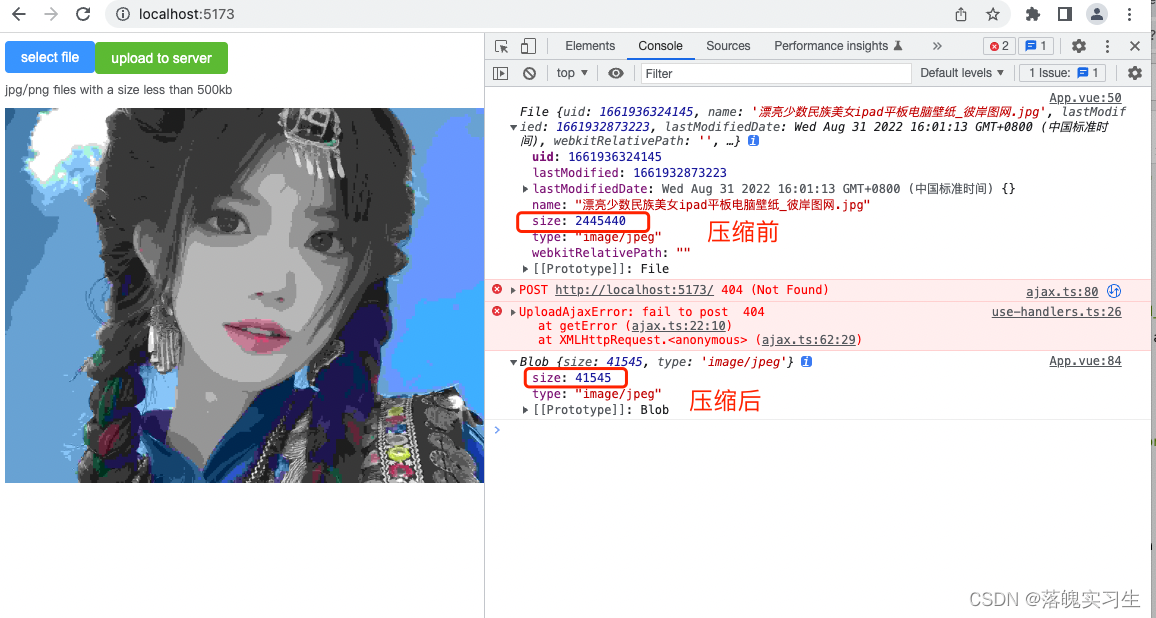This screenshot has height=618, width=1156.
Task: Open the 'top' frame context dropdown
Action: pos(571,72)
